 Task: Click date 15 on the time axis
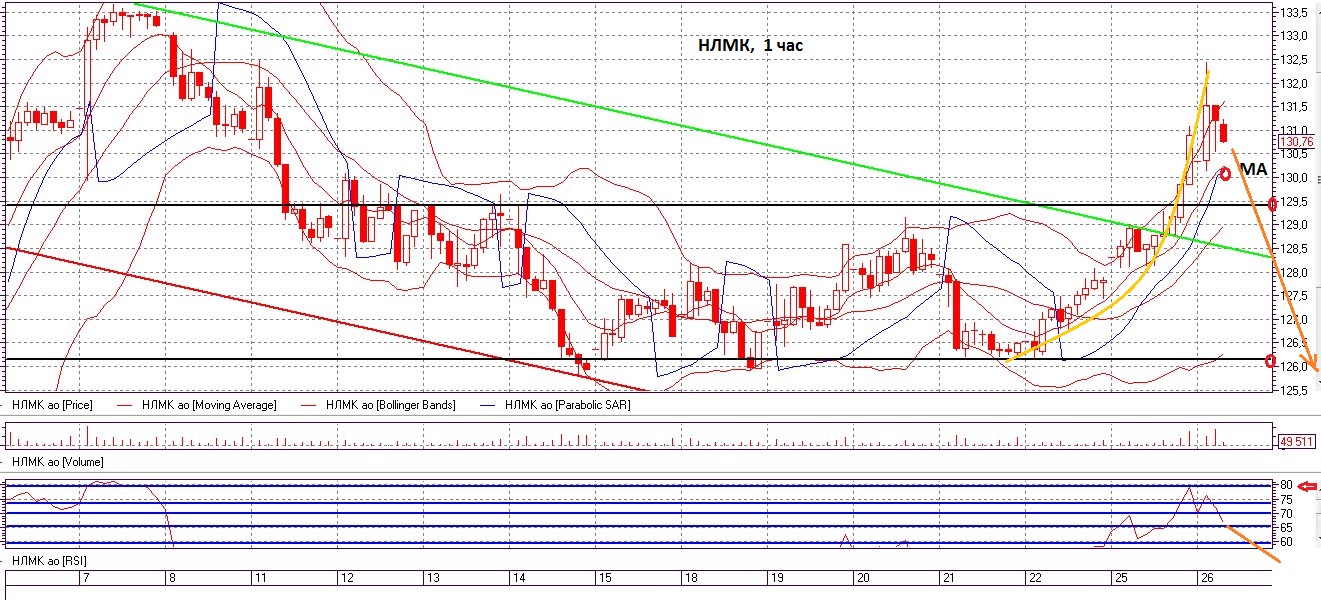coord(605,579)
